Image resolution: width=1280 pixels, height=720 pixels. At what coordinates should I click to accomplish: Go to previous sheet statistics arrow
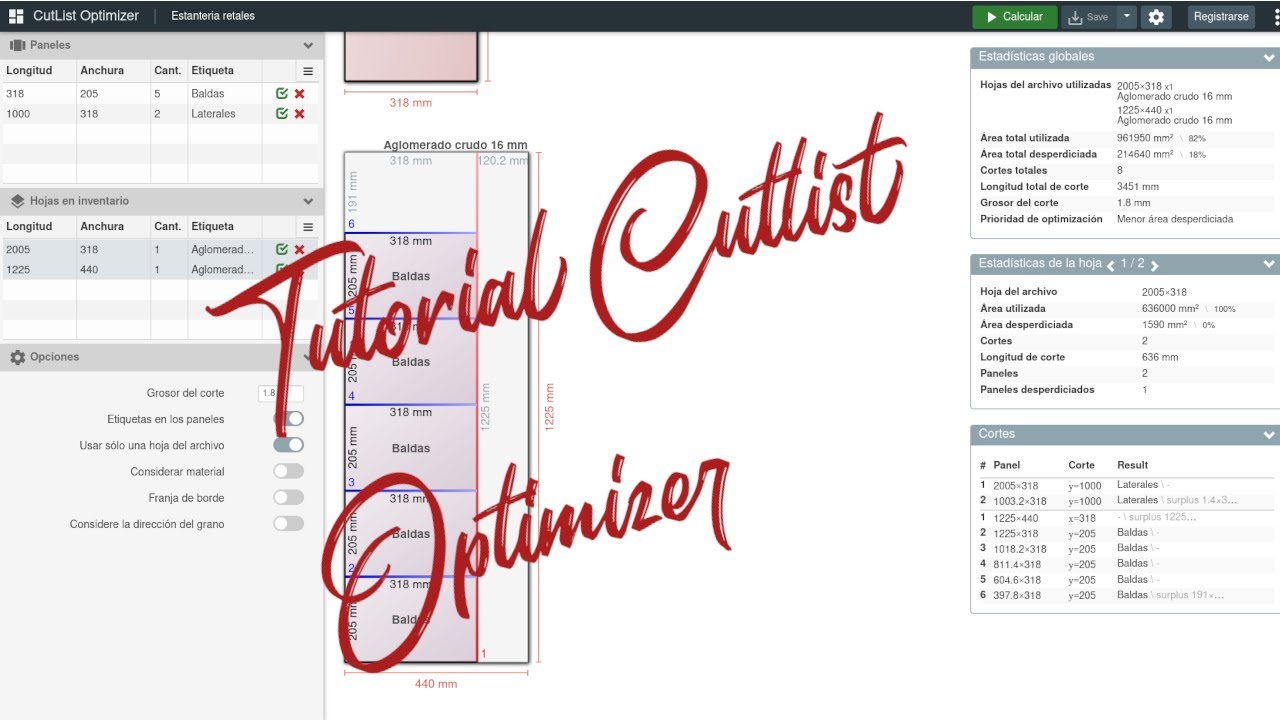coord(1110,265)
